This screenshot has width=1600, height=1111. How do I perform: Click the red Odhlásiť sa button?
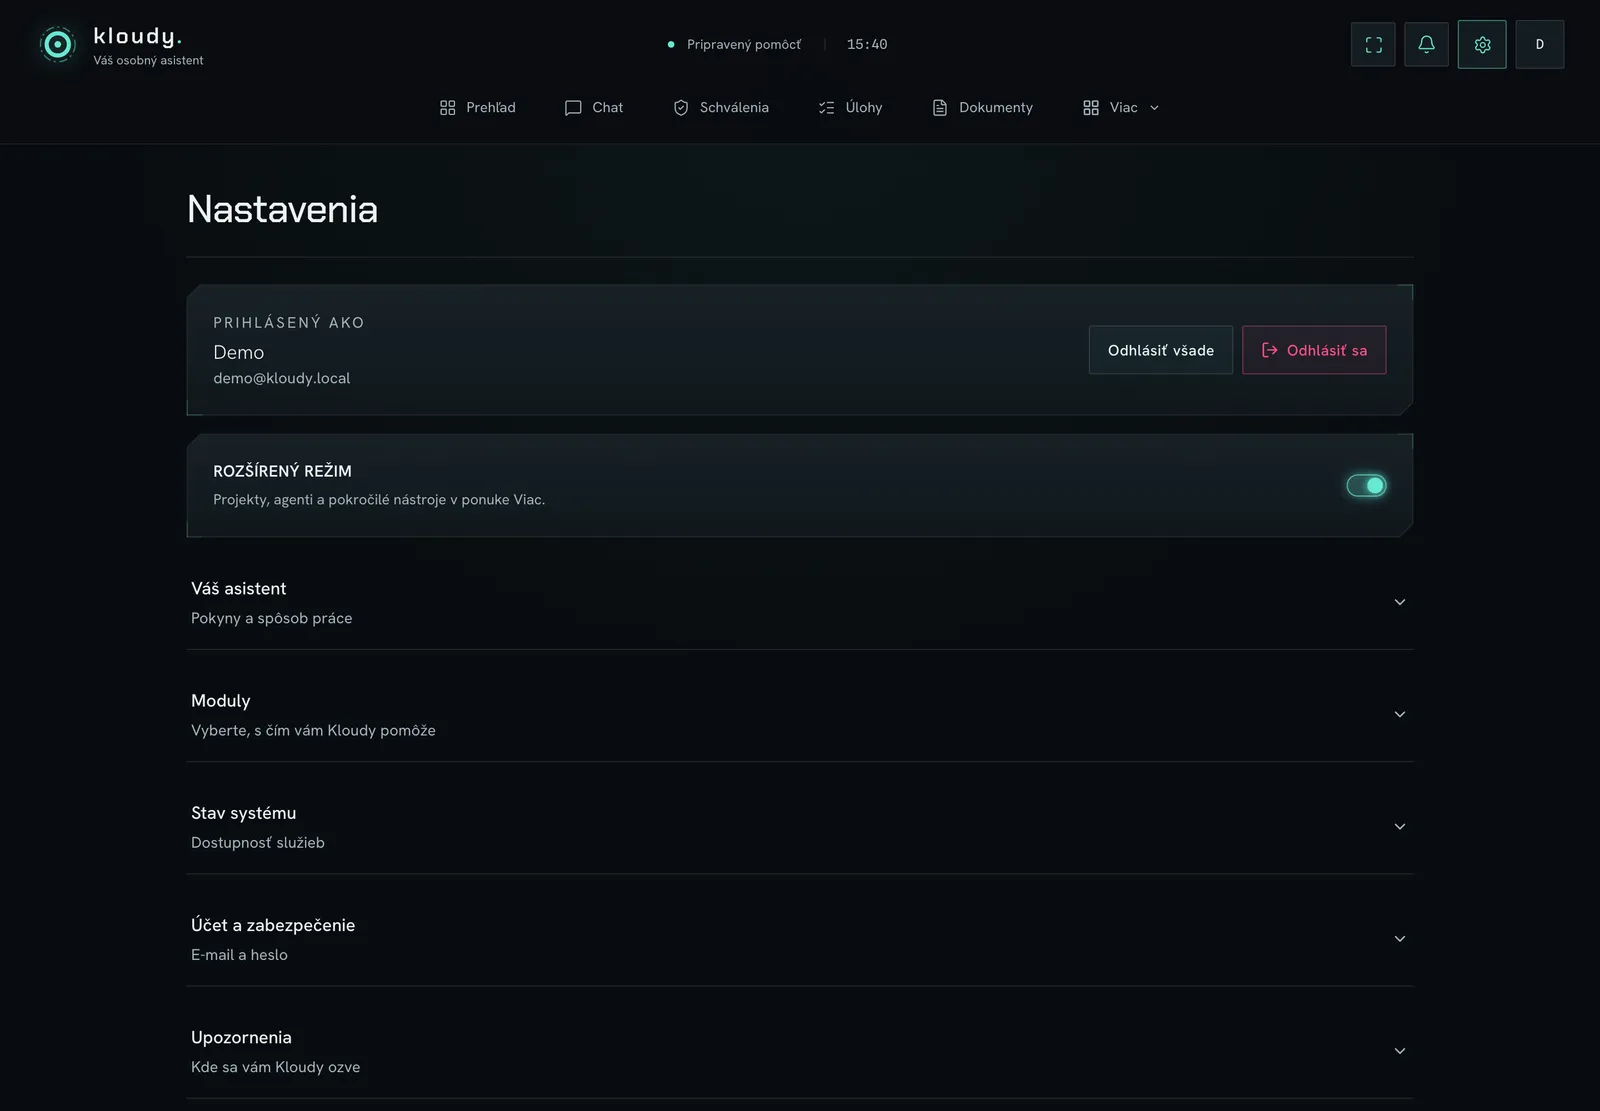(1314, 350)
